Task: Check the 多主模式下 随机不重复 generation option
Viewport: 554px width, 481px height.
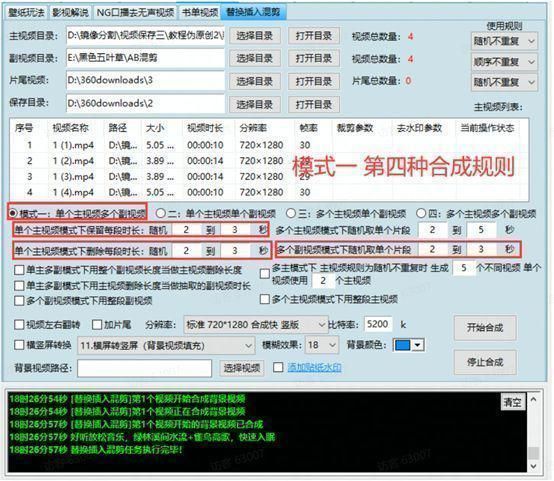Action: pos(265,274)
